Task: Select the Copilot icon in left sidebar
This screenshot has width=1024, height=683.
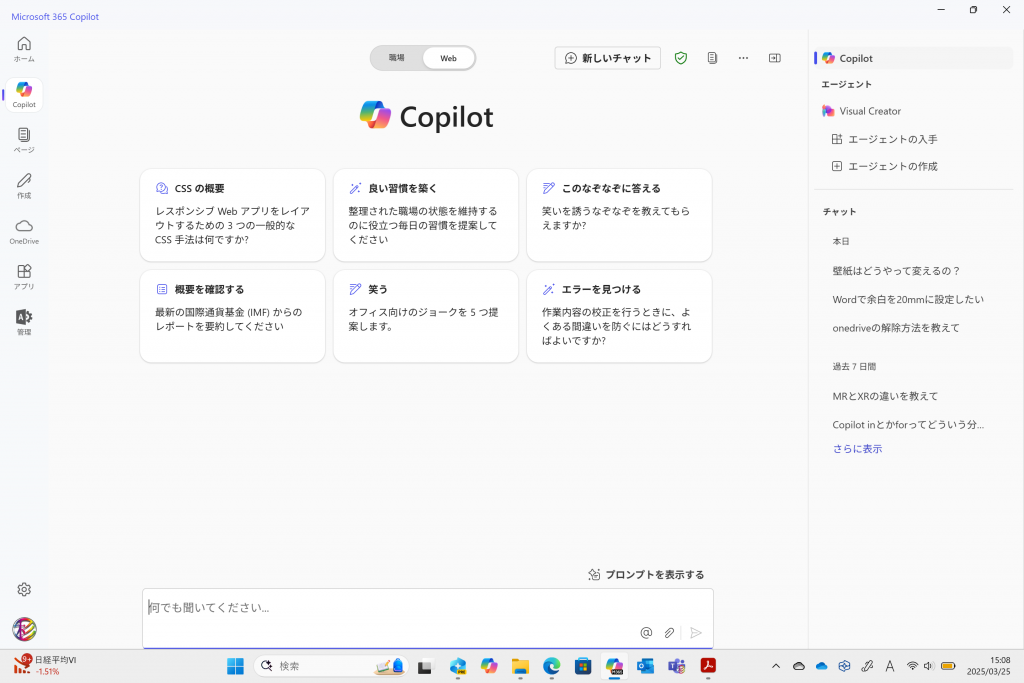Action: coord(24,95)
